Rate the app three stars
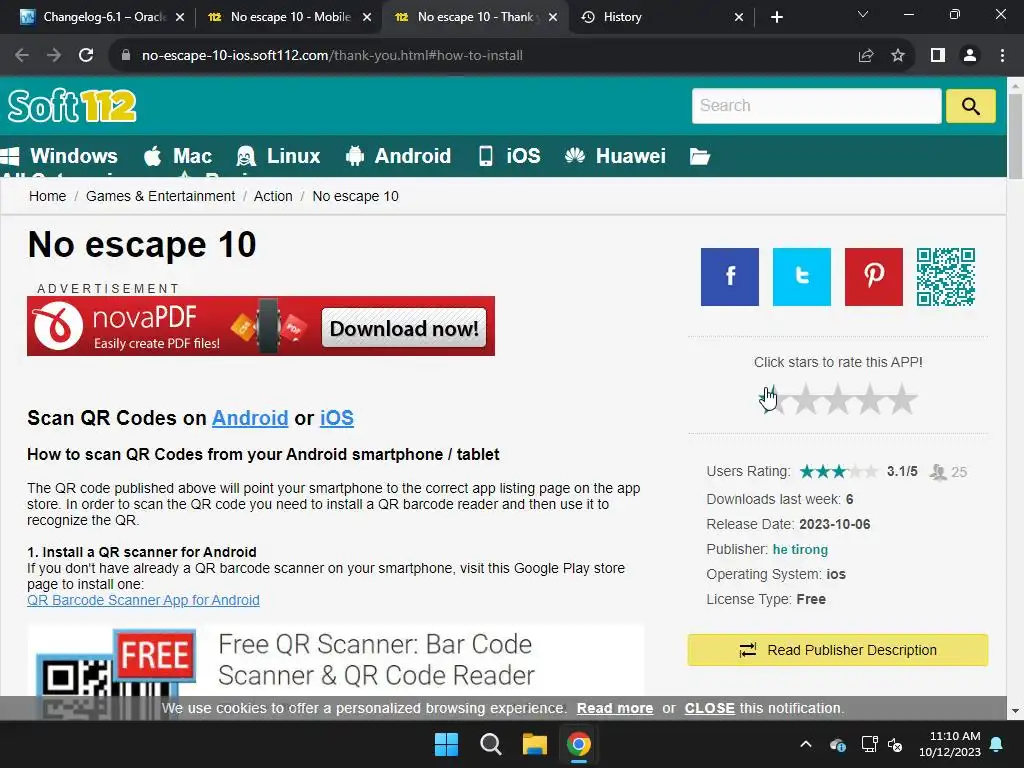1024x768 pixels. pos(837,399)
